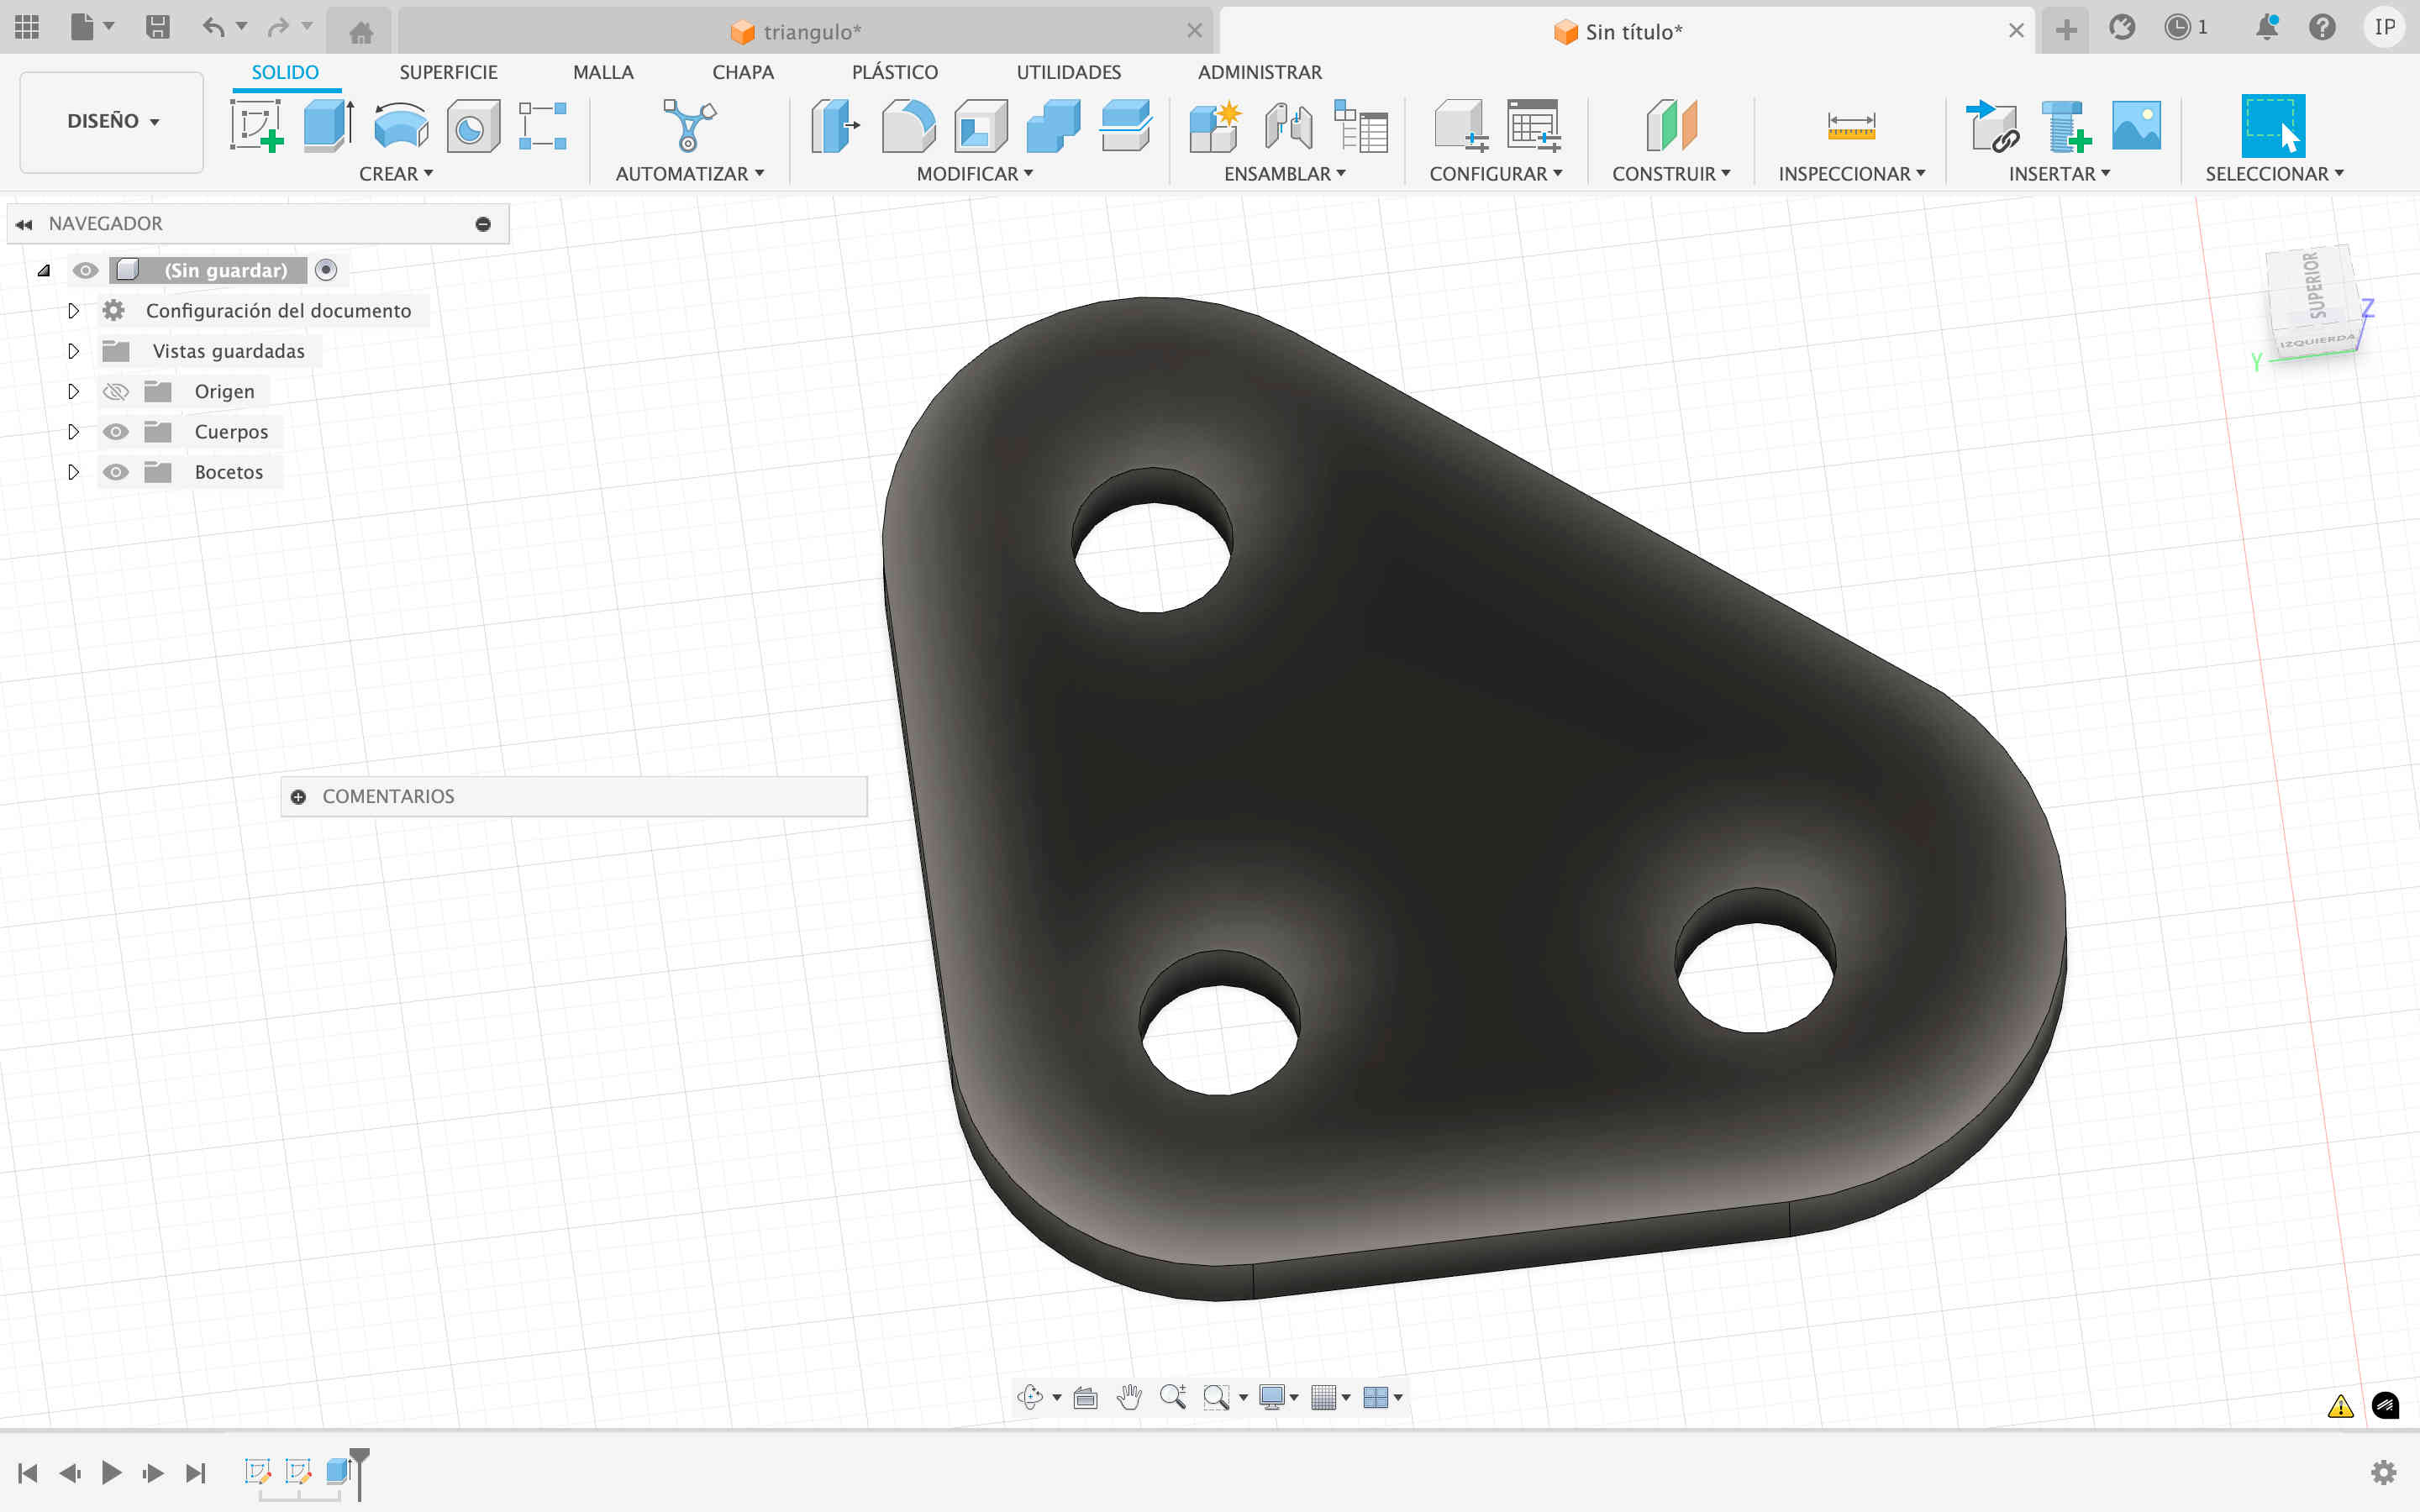Go to the Home tab icon

(361, 32)
